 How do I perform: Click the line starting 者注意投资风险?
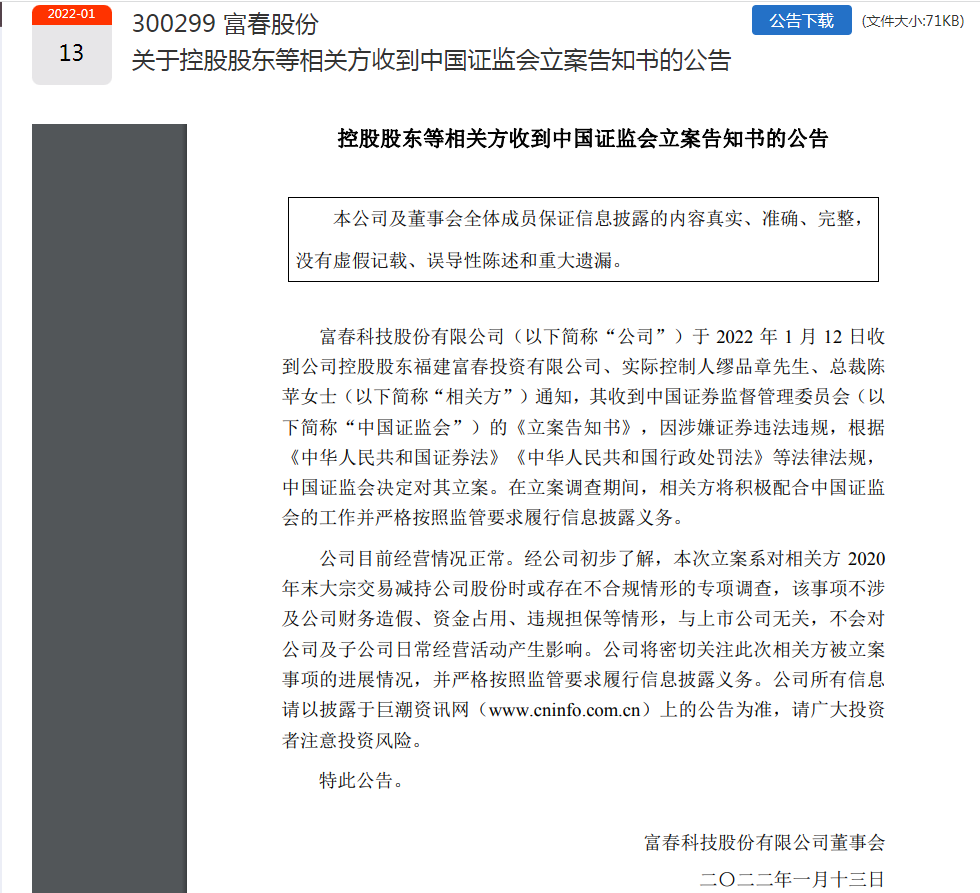click(x=353, y=741)
